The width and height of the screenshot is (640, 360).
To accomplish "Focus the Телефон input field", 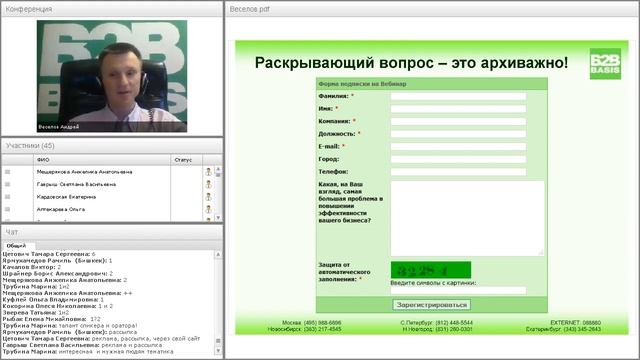I will click(x=458, y=172).
